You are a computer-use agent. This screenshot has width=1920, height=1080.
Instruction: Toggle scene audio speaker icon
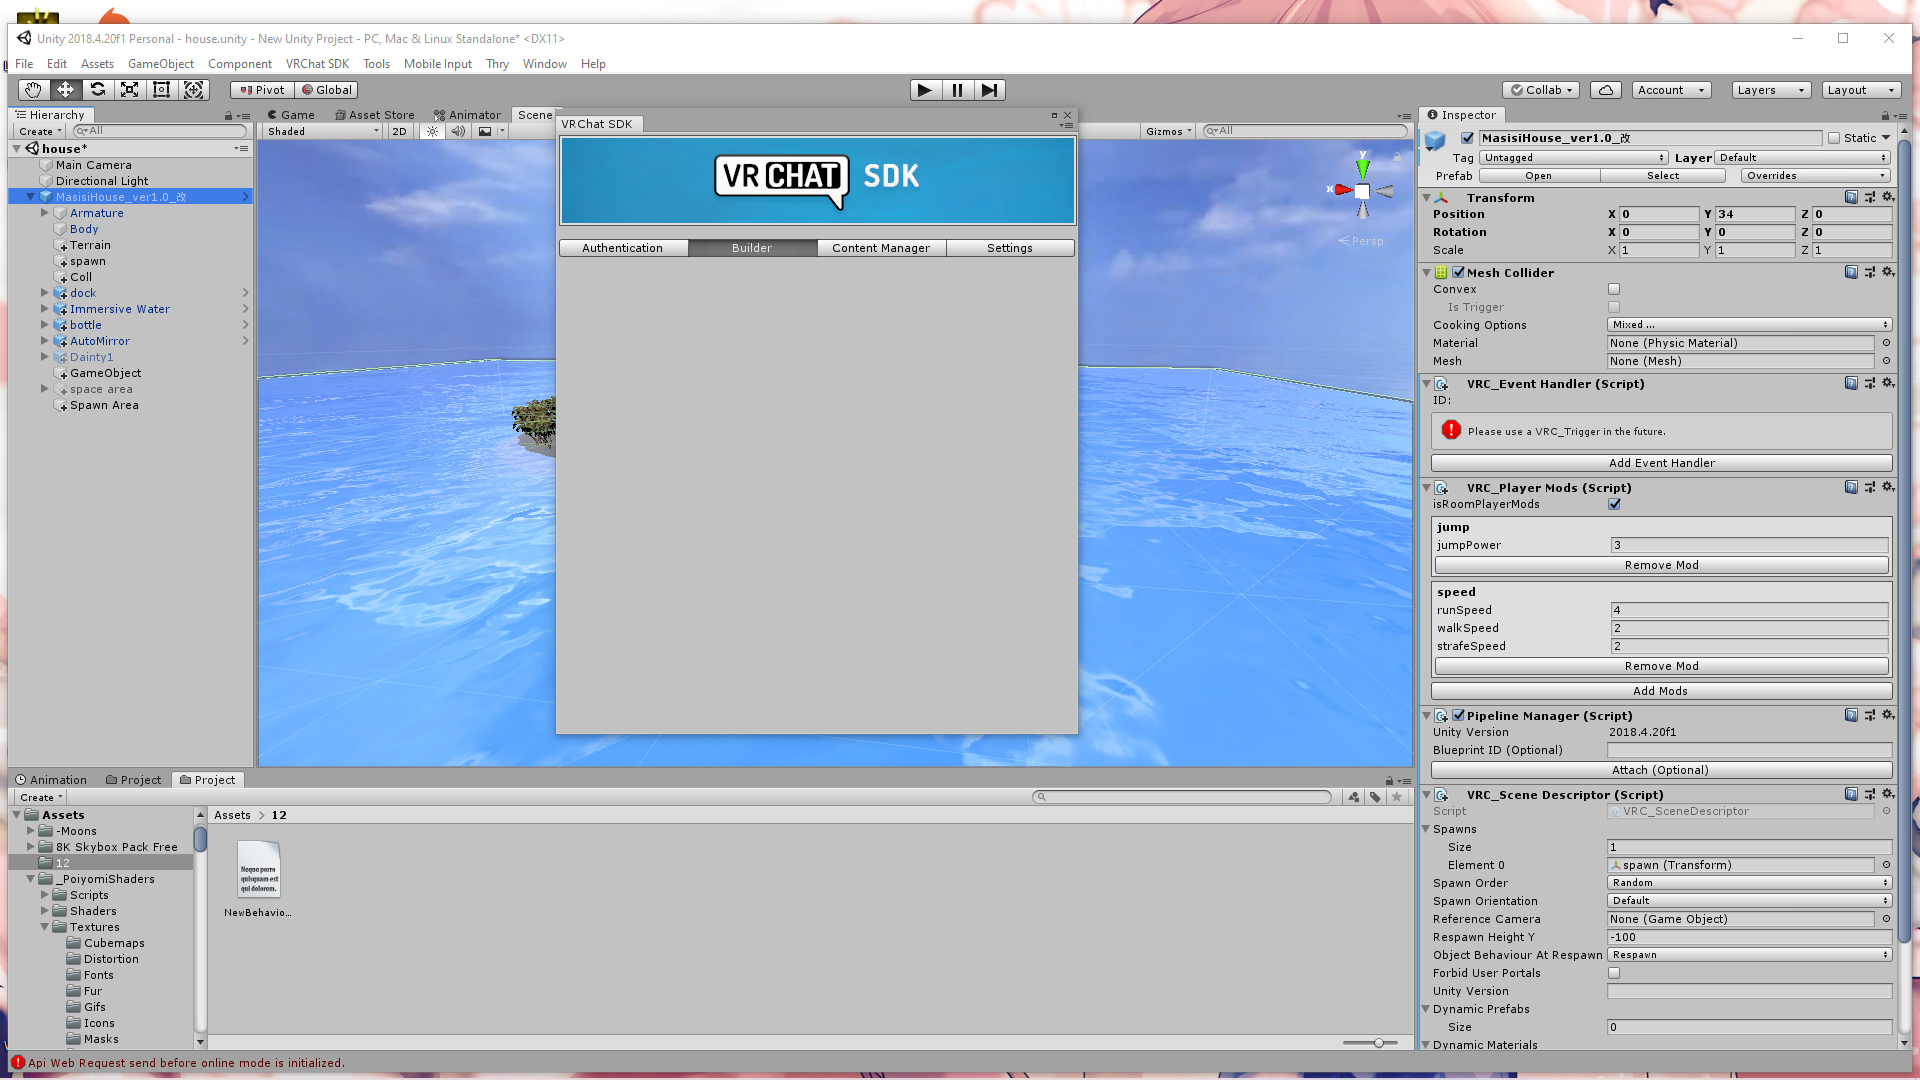tap(458, 131)
